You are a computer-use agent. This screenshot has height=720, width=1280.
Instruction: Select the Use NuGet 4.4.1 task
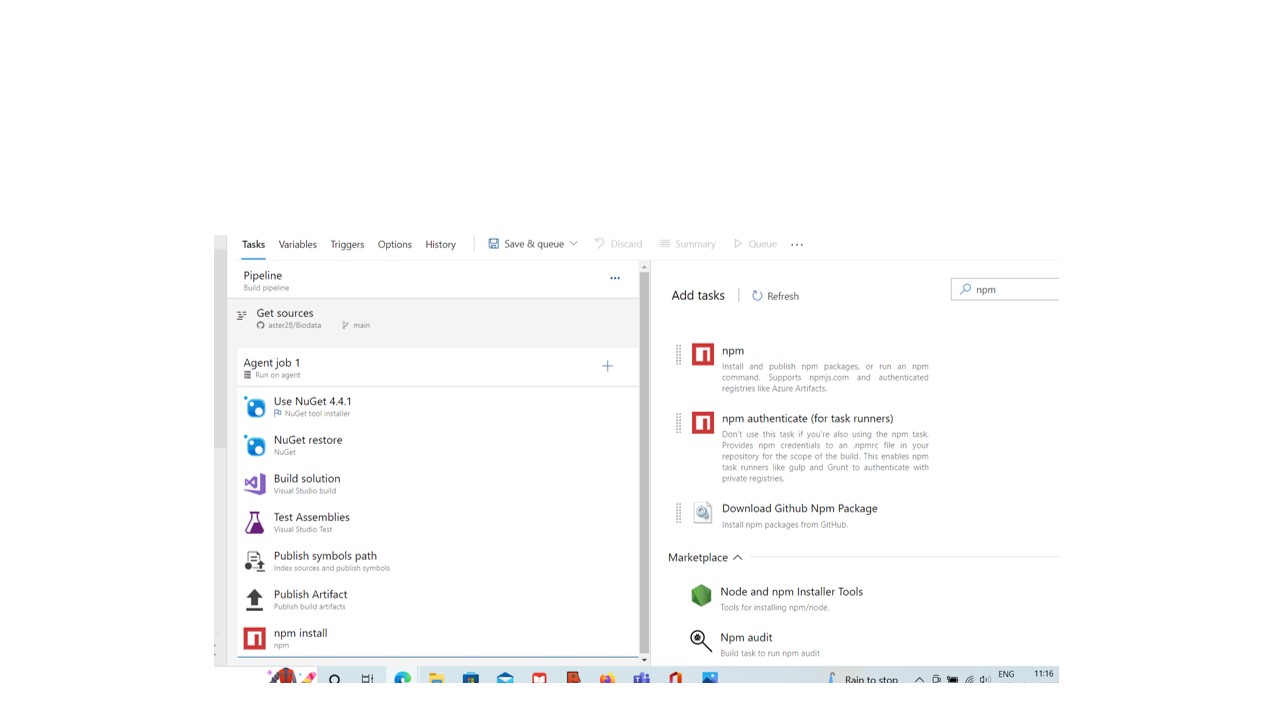point(438,406)
